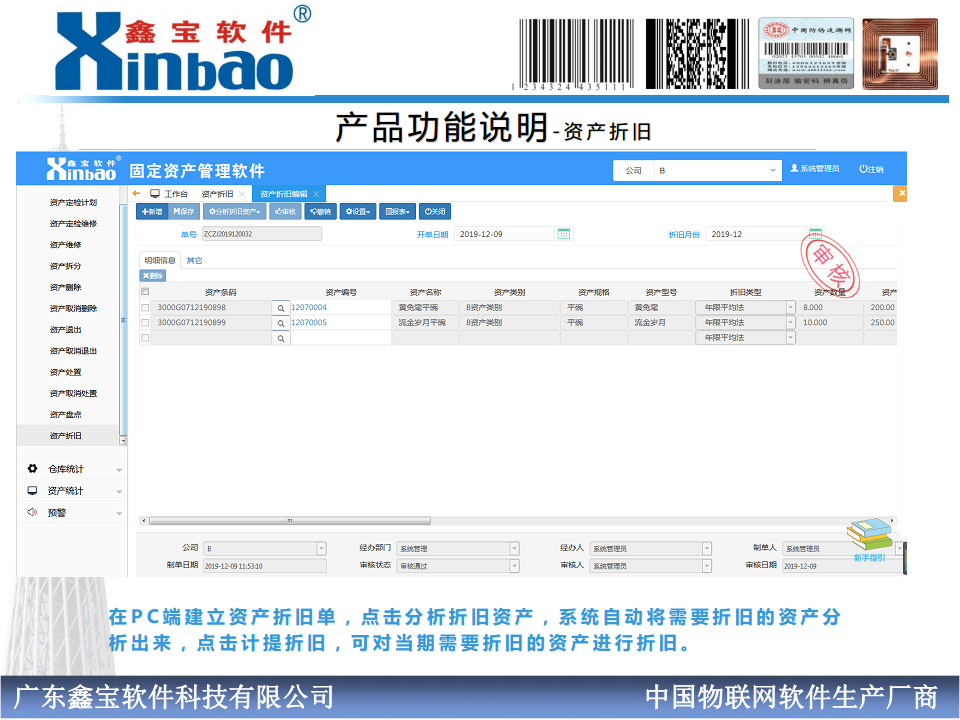Click the table horizontal scrollbar thumb

coord(290,521)
